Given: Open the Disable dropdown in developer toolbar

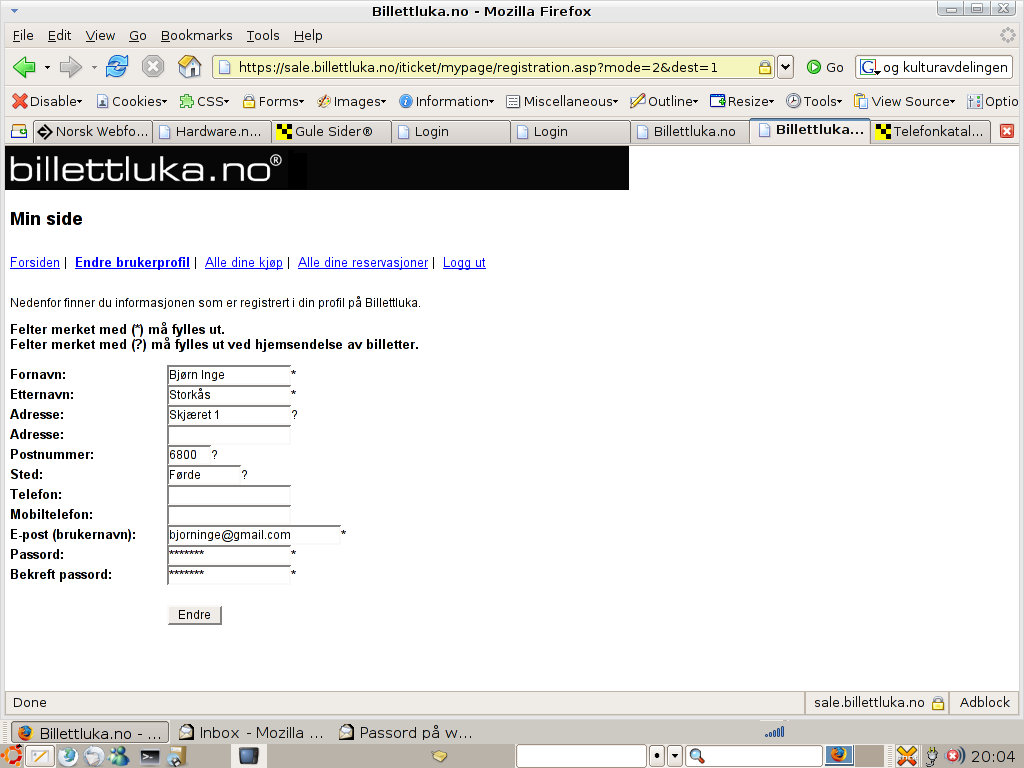Looking at the screenshot, I should coord(47,101).
